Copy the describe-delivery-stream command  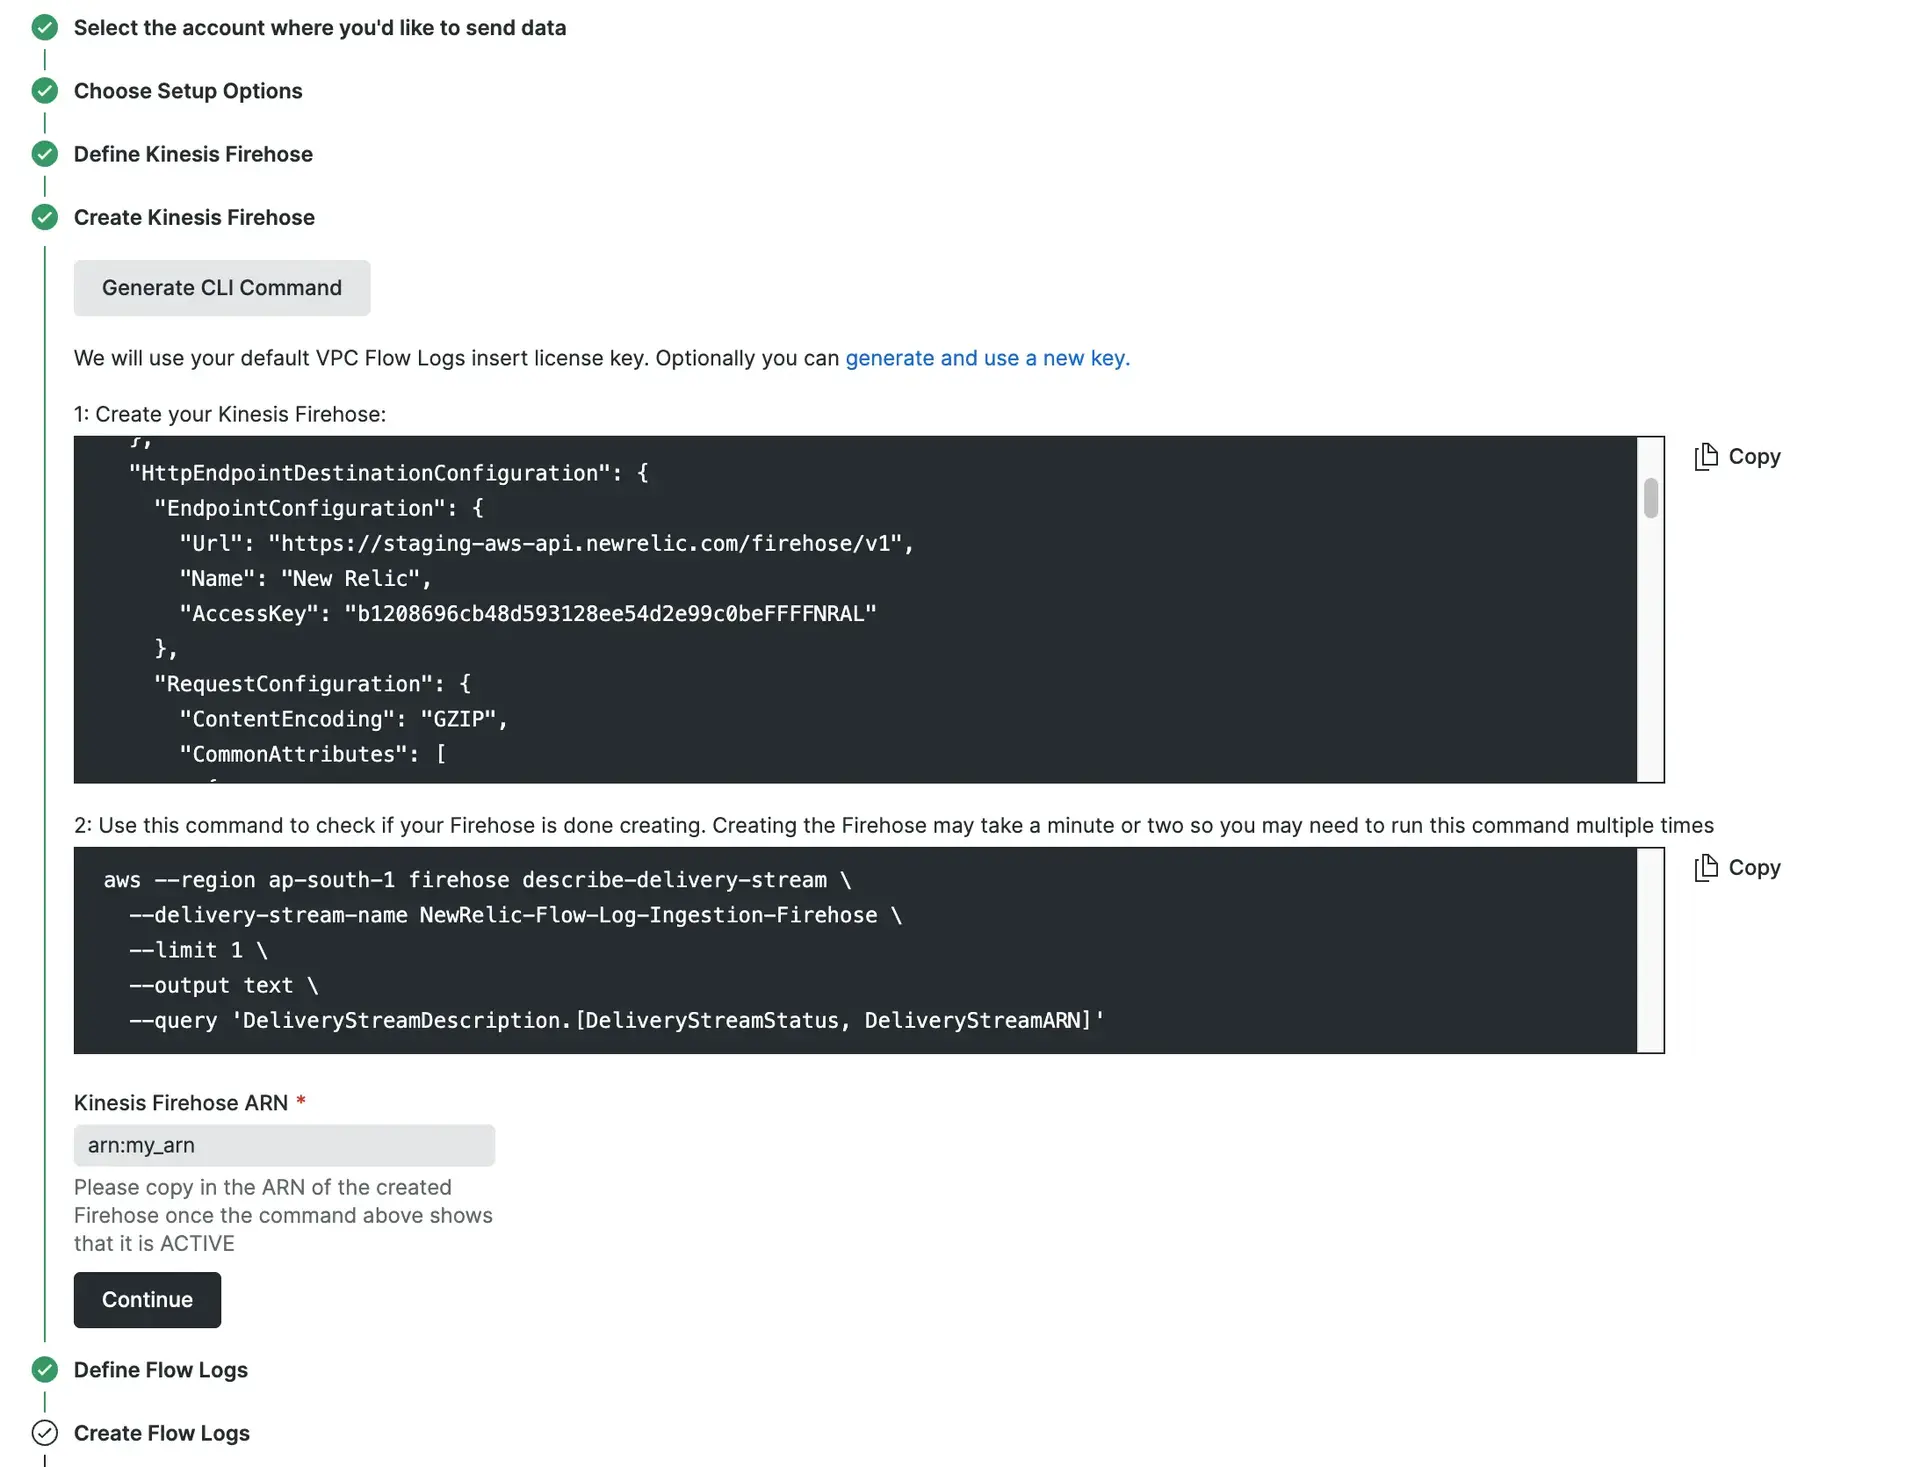(1738, 868)
